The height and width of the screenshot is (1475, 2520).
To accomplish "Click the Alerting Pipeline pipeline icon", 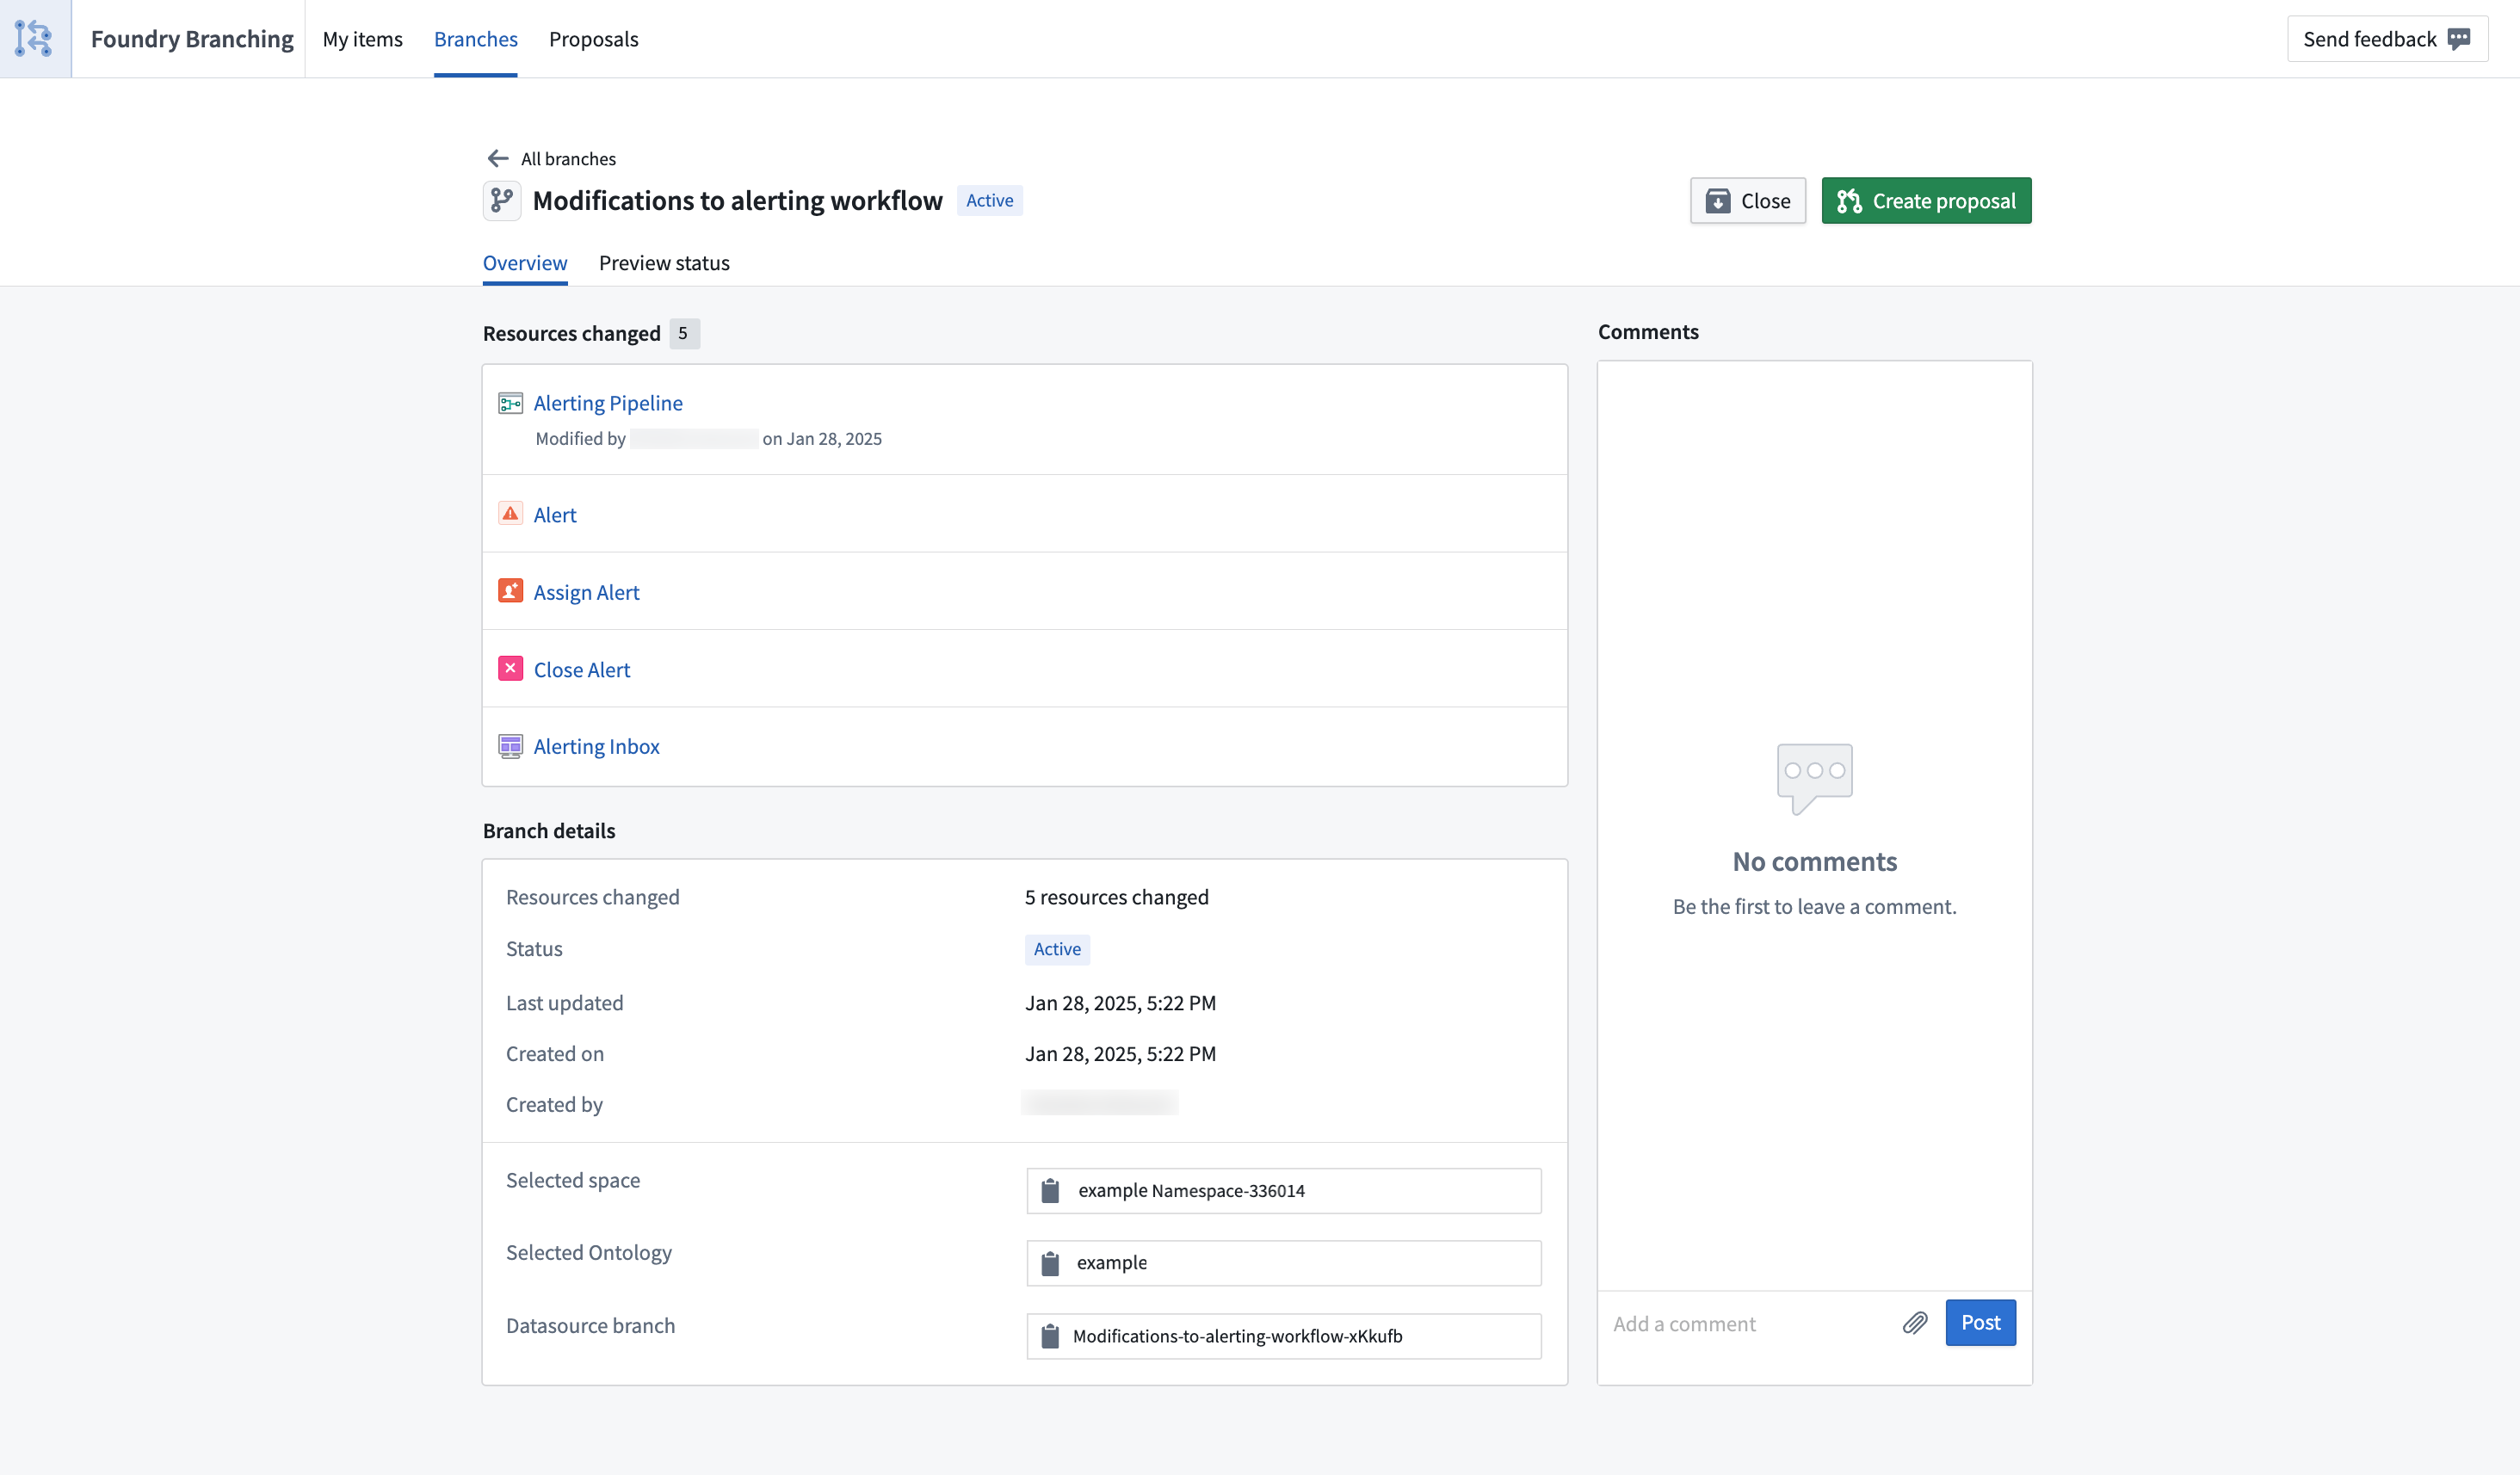I will (x=510, y=402).
